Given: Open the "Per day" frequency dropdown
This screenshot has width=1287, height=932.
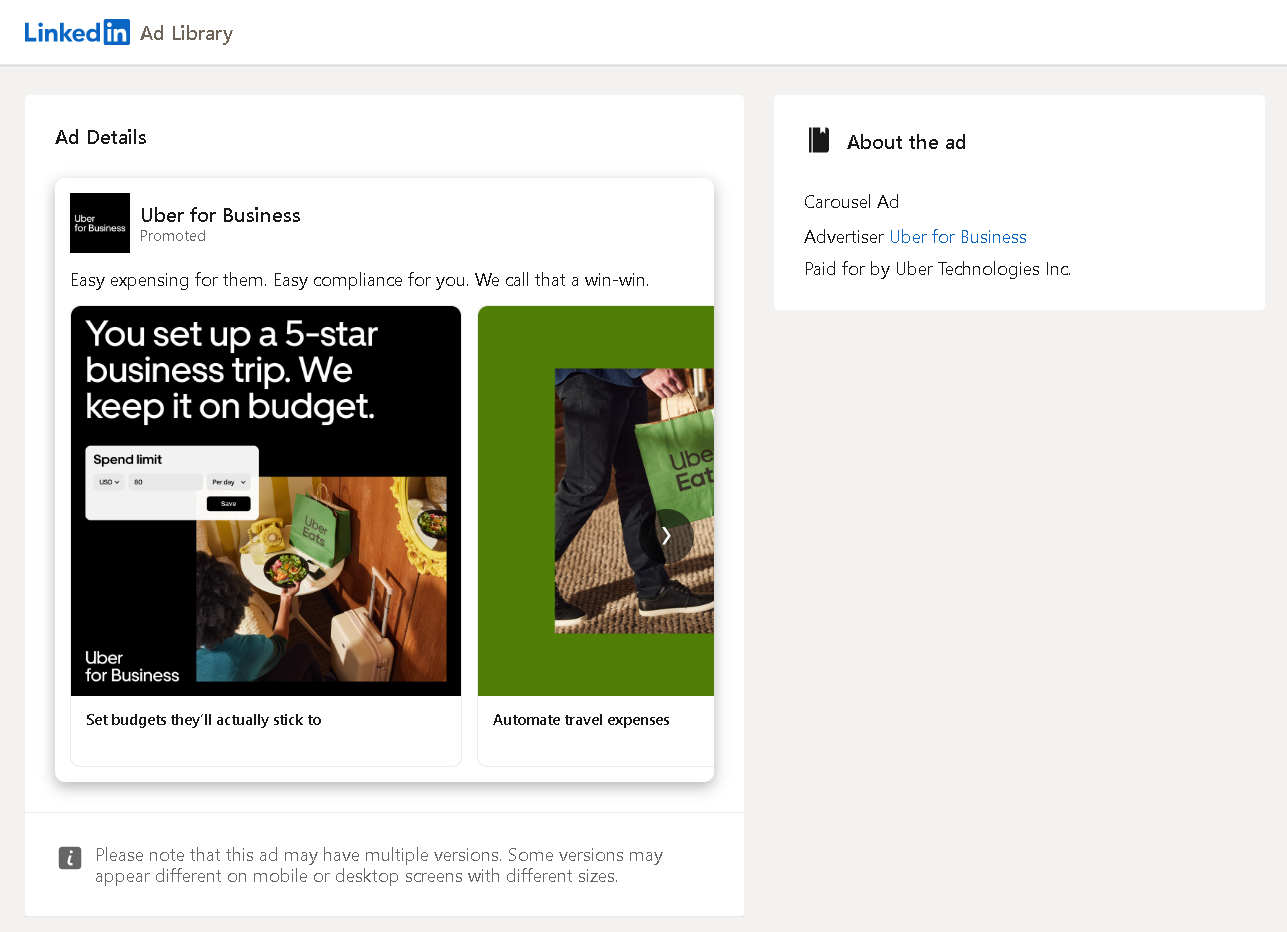Looking at the screenshot, I should tap(228, 482).
